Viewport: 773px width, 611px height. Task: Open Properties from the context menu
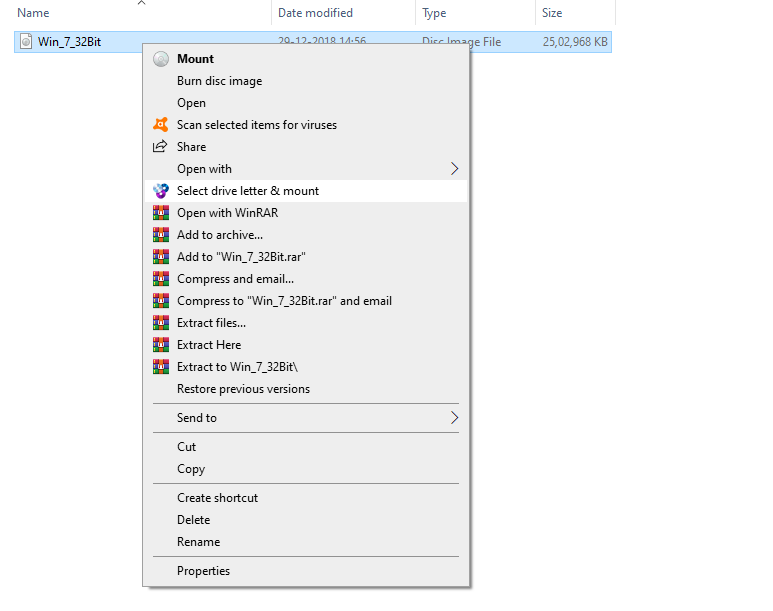(306, 571)
